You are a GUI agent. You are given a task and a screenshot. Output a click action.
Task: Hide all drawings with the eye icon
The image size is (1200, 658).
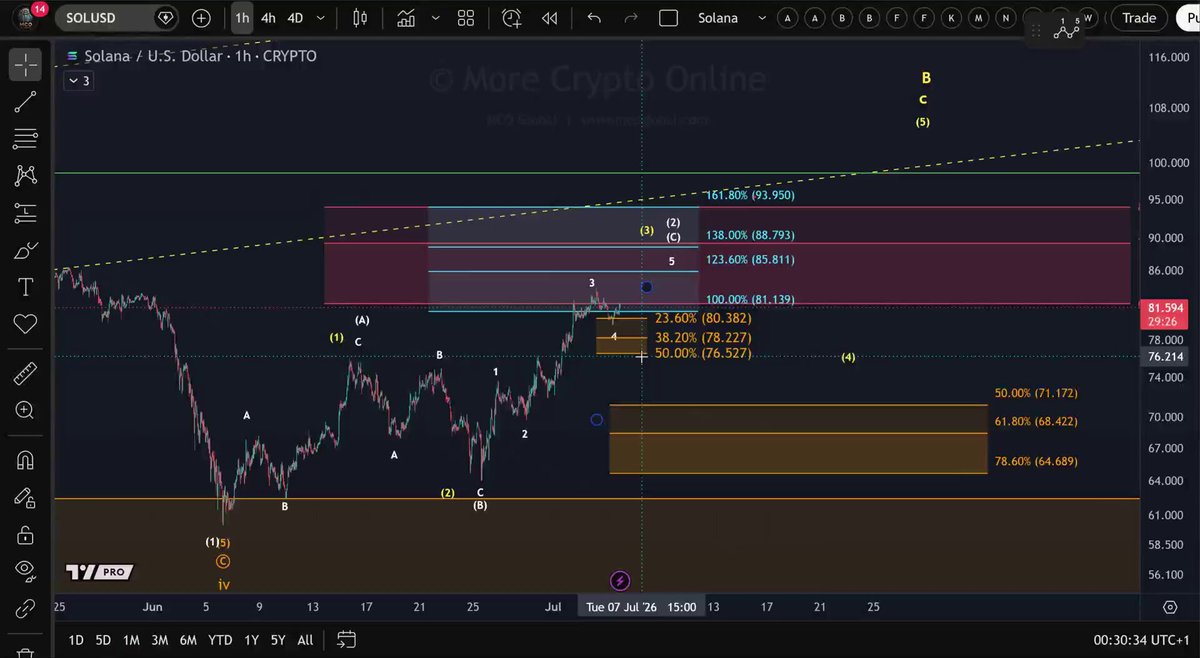[26, 570]
